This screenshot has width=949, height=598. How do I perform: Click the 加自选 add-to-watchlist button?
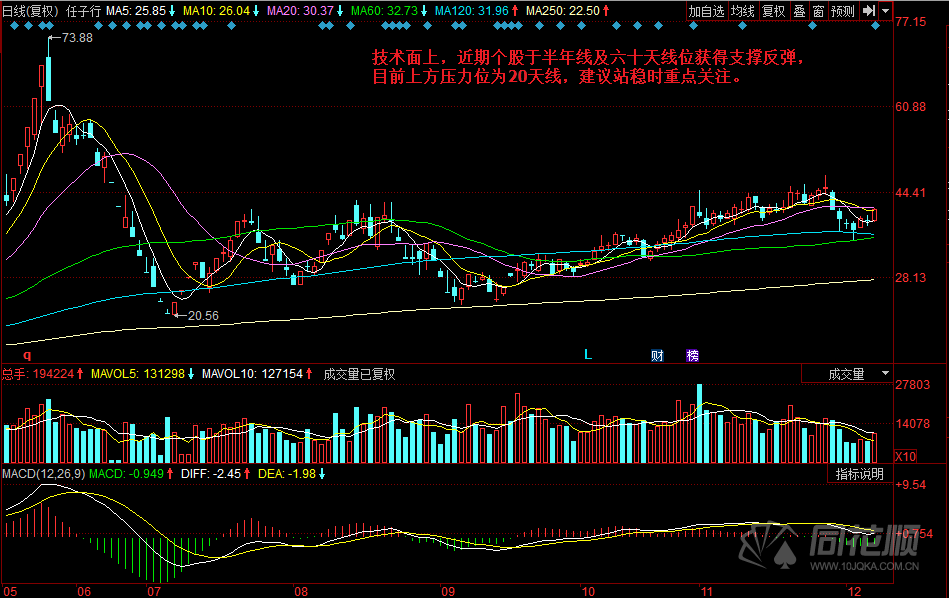(706, 11)
